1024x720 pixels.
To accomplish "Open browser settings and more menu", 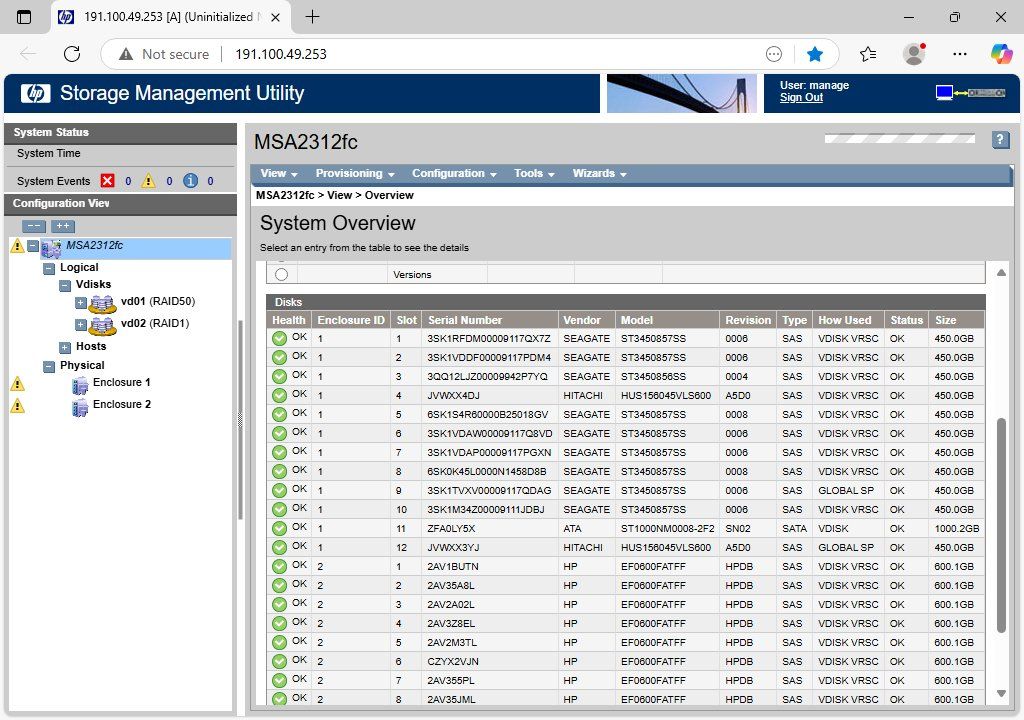I will 959,54.
